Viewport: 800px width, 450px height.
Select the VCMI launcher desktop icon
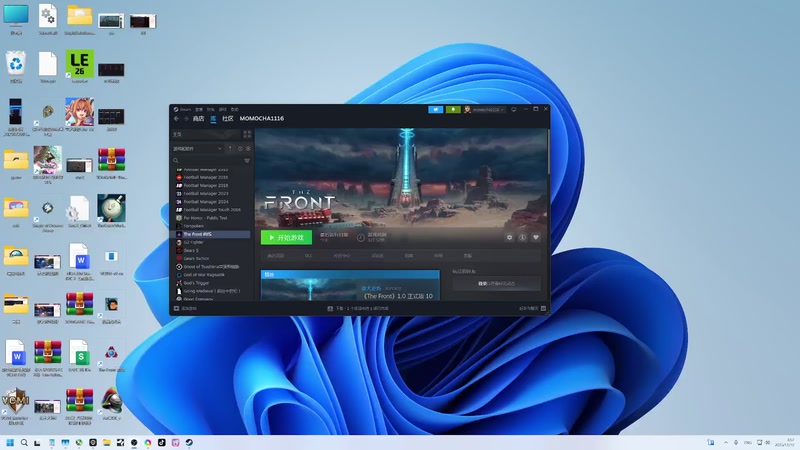(16, 406)
